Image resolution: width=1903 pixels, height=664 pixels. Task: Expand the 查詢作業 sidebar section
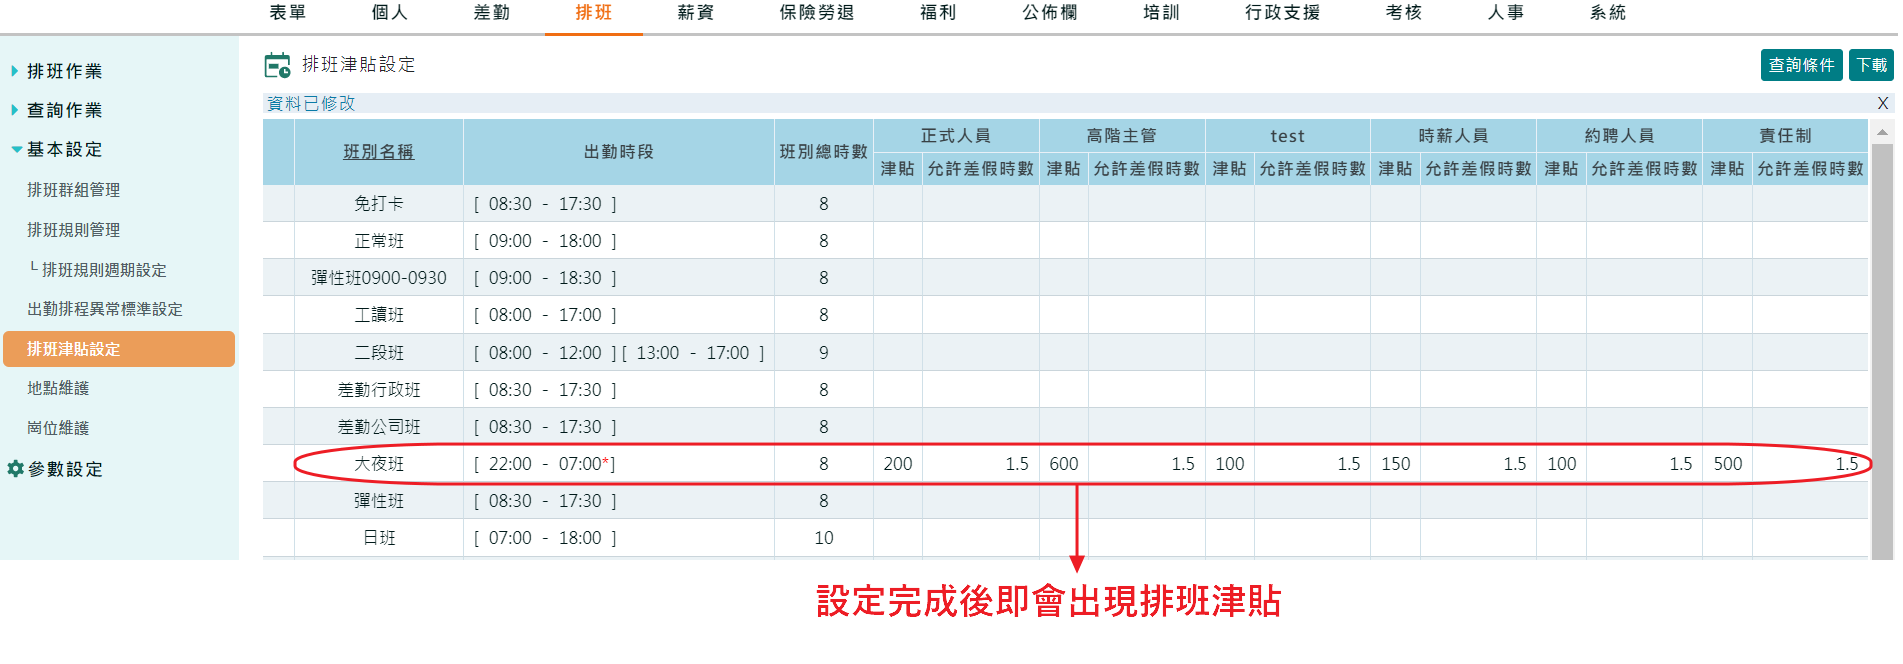click(x=65, y=110)
